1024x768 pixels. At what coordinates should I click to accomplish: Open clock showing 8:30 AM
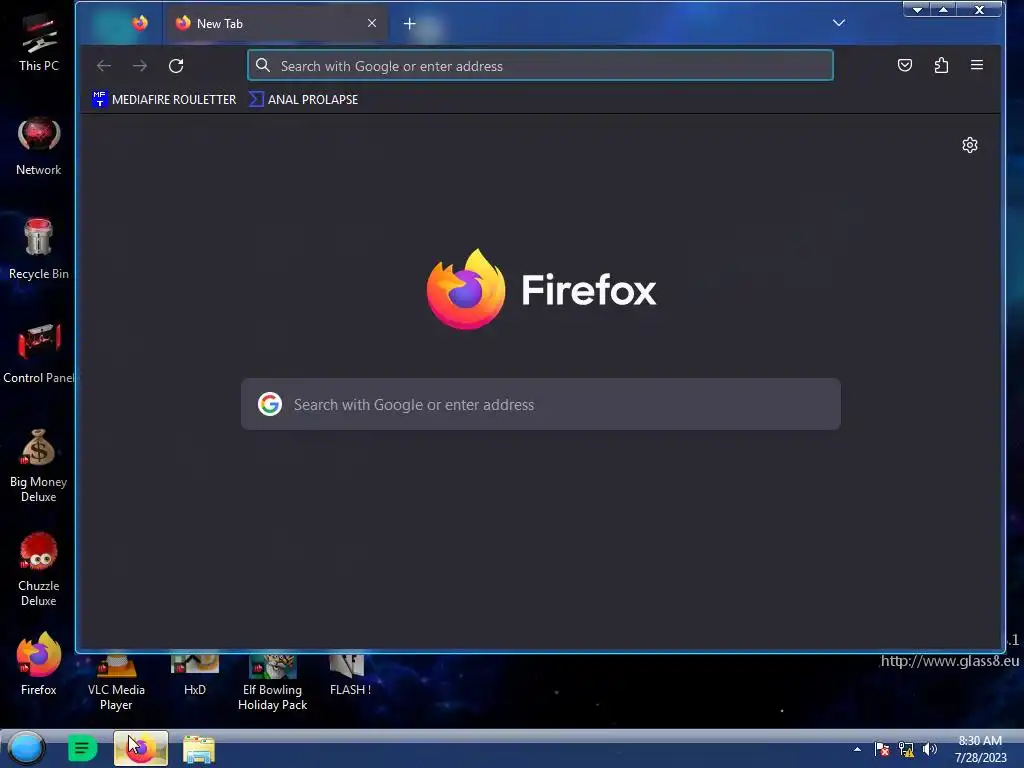tap(980, 749)
